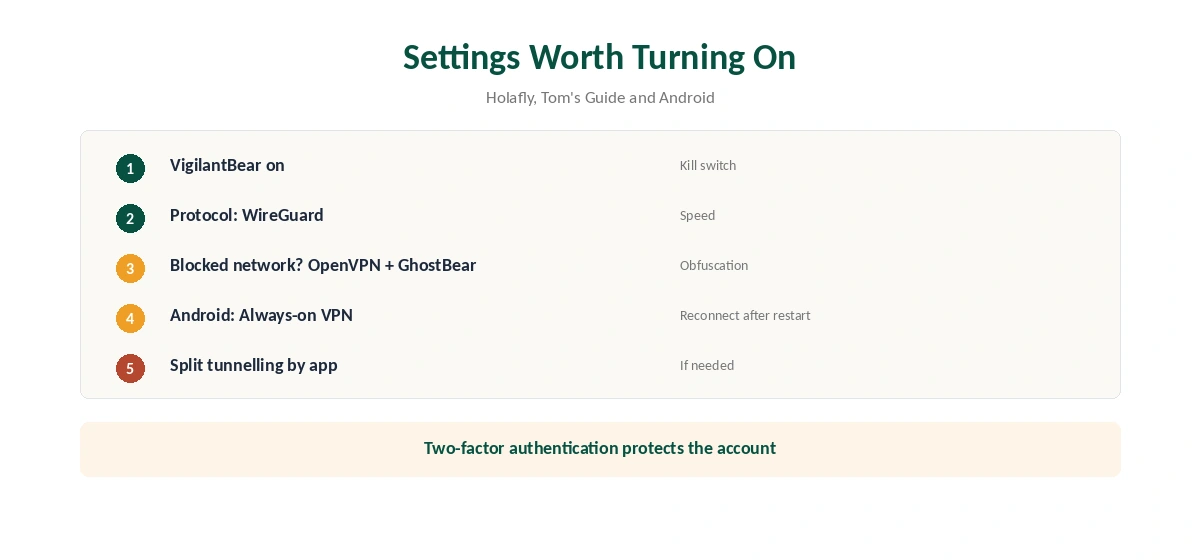Click the "Obfuscation" note
Screen dimensions: 1200x560
click(714, 265)
